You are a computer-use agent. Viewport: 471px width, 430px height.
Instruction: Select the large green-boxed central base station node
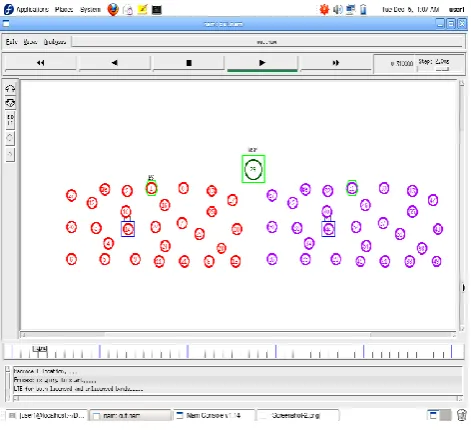tap(253, 169)
